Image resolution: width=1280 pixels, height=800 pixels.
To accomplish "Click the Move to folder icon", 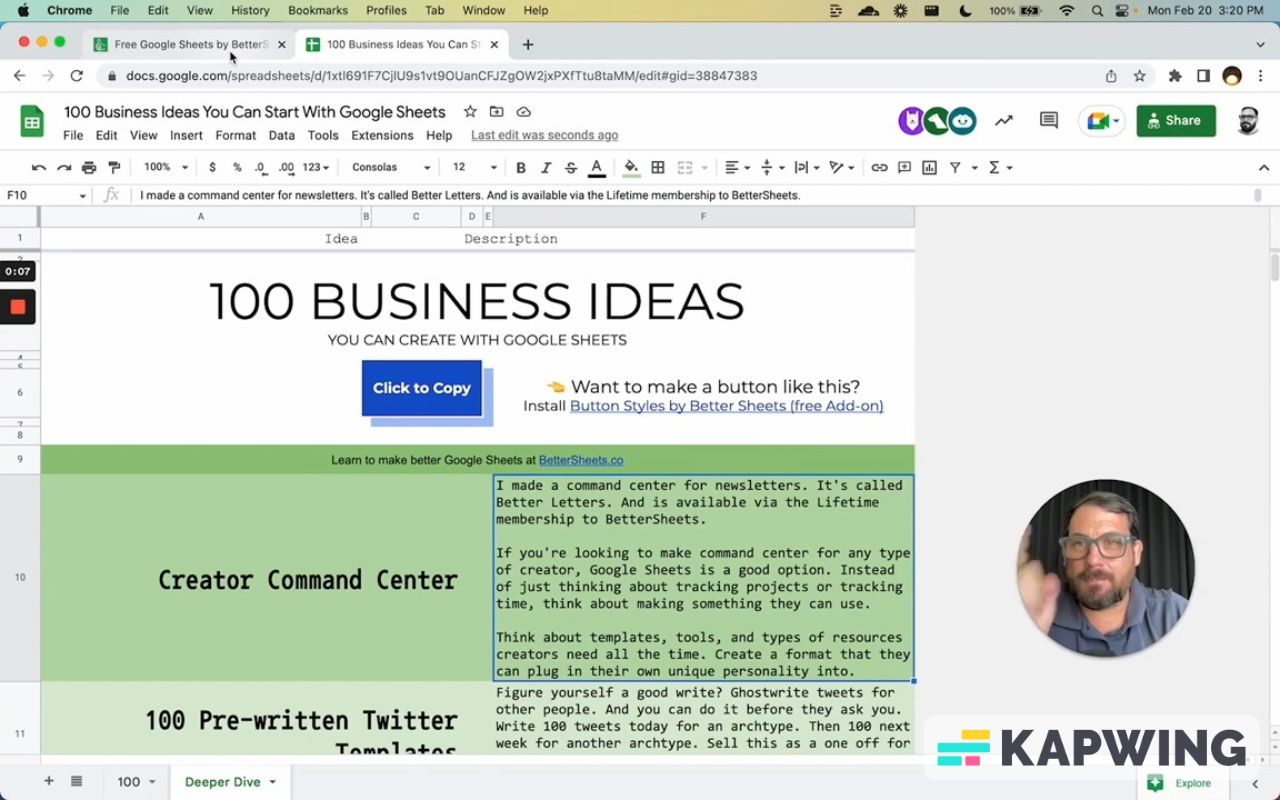I will (497, 112).
